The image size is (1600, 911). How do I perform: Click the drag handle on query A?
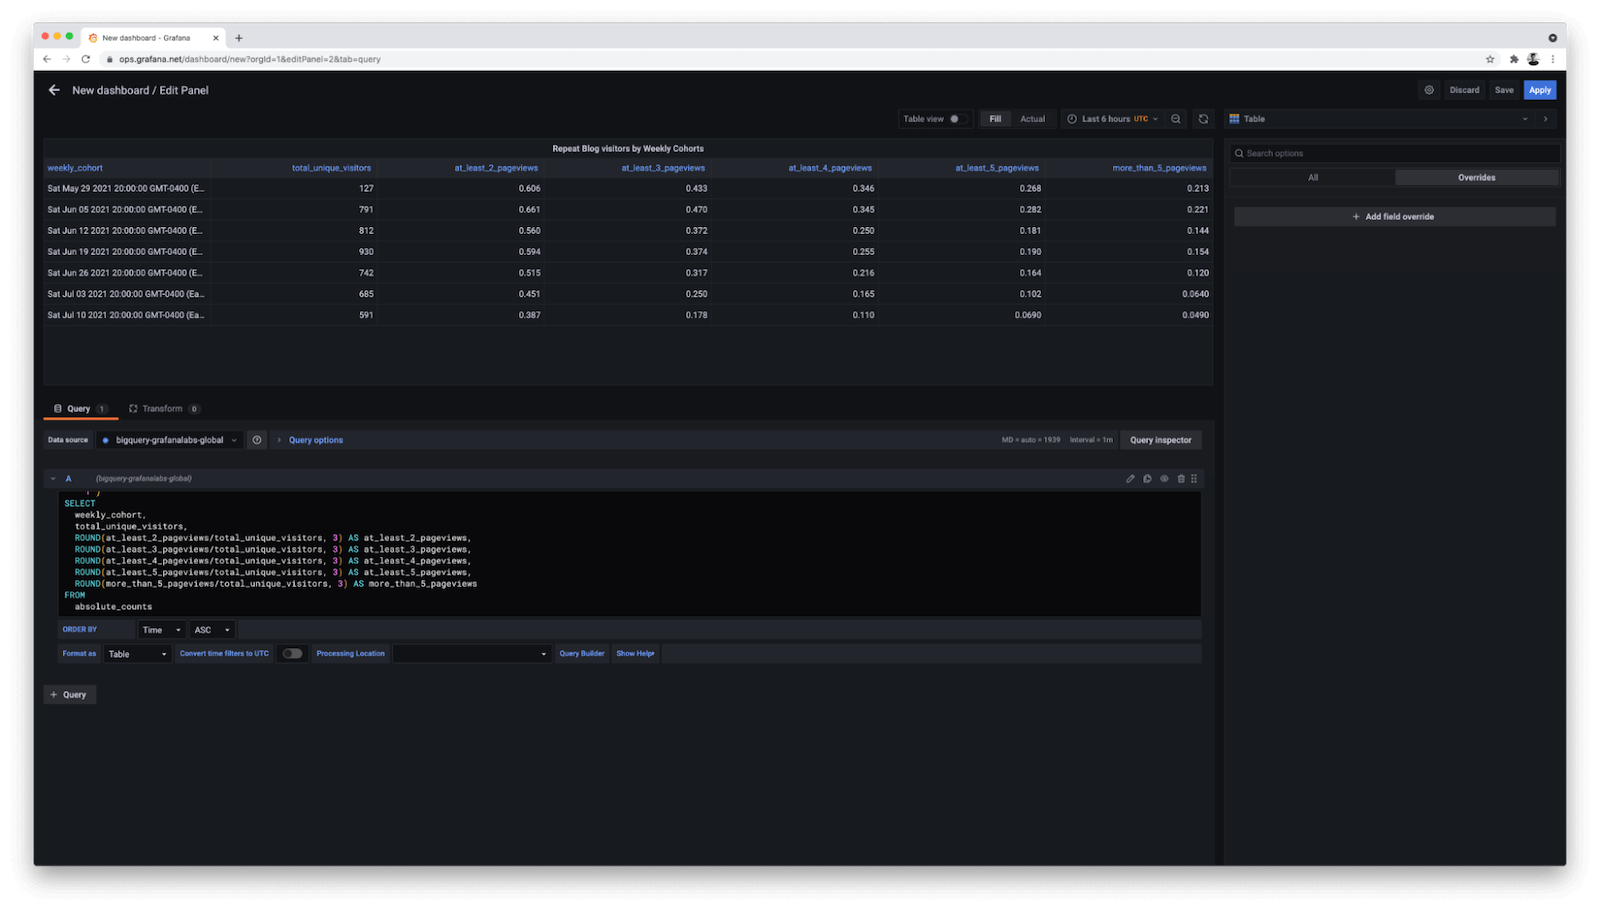(1194, 479)
